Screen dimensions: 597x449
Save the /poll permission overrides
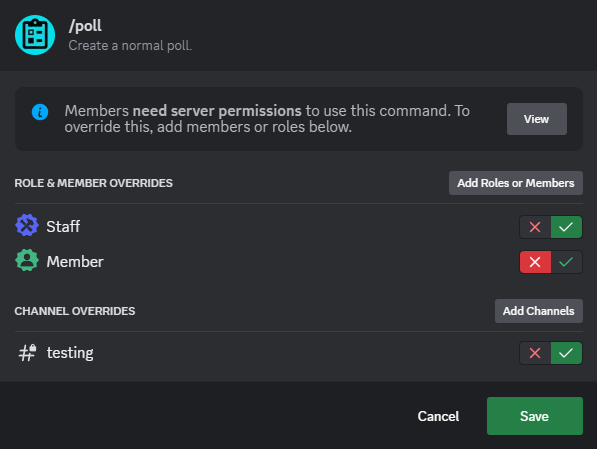(535, 416)
